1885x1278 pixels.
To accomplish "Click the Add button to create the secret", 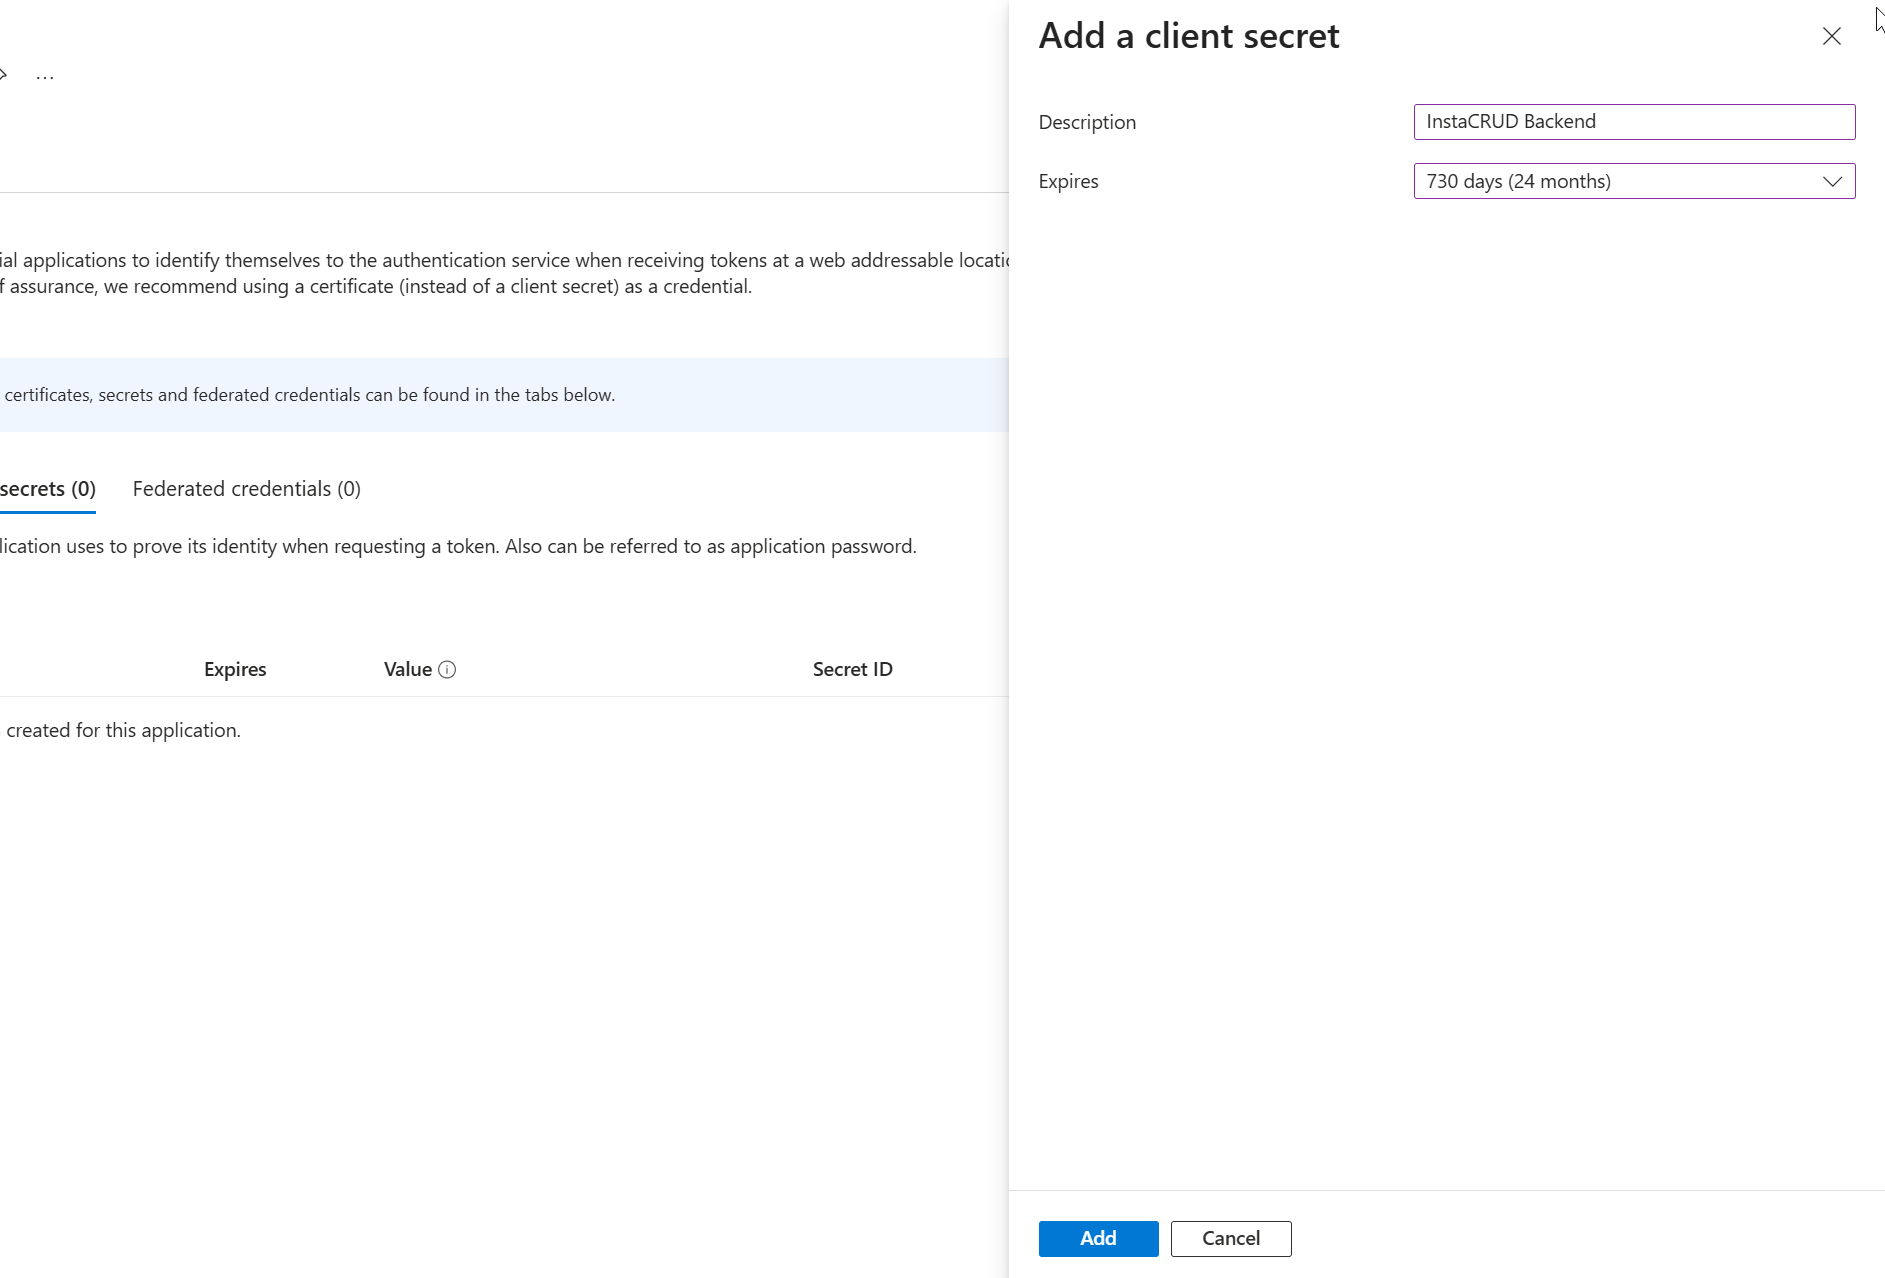I will click(1098, 1238).
